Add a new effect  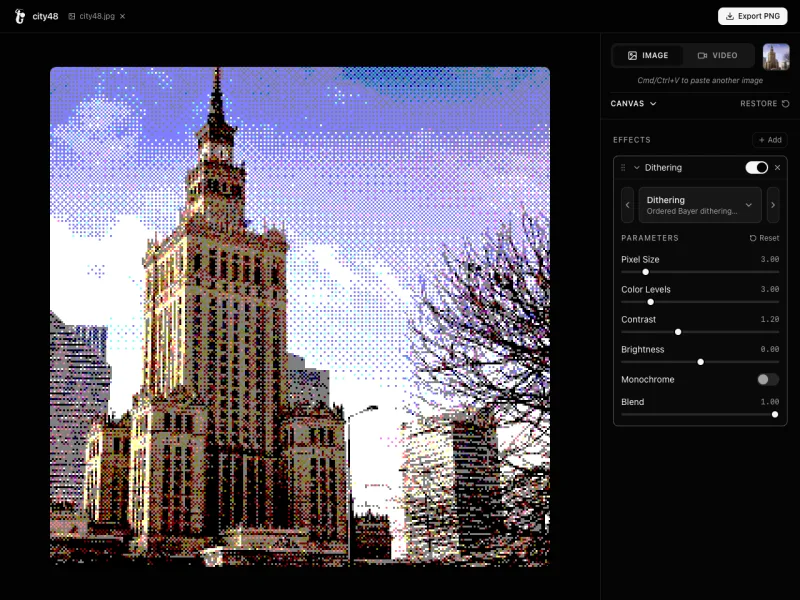pos(770,140)
